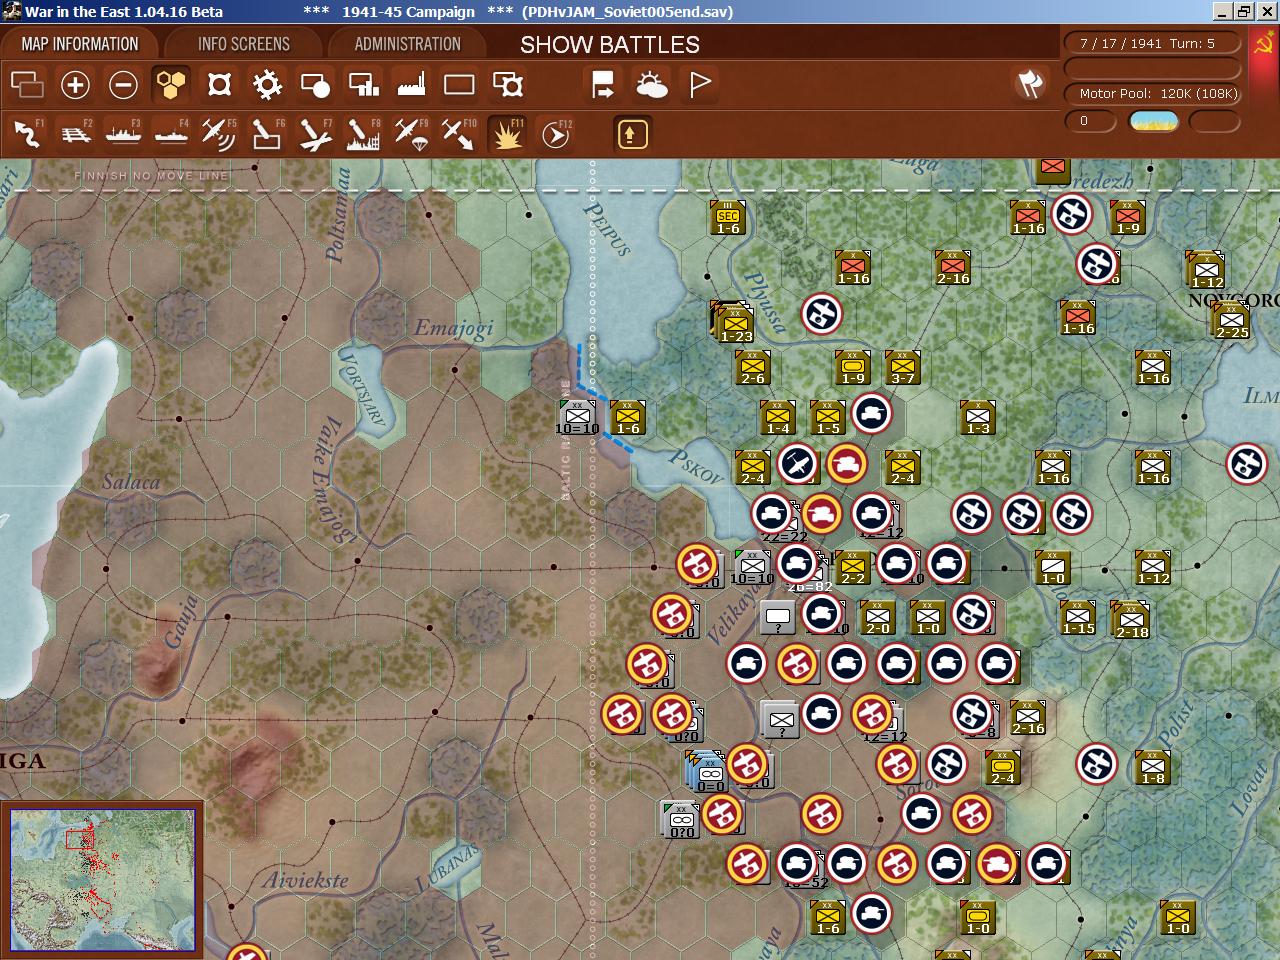The width and height of the screenshot is (1280, 960).
Task: Select the F6 bomb unit icon
Action: coord(267,133)
